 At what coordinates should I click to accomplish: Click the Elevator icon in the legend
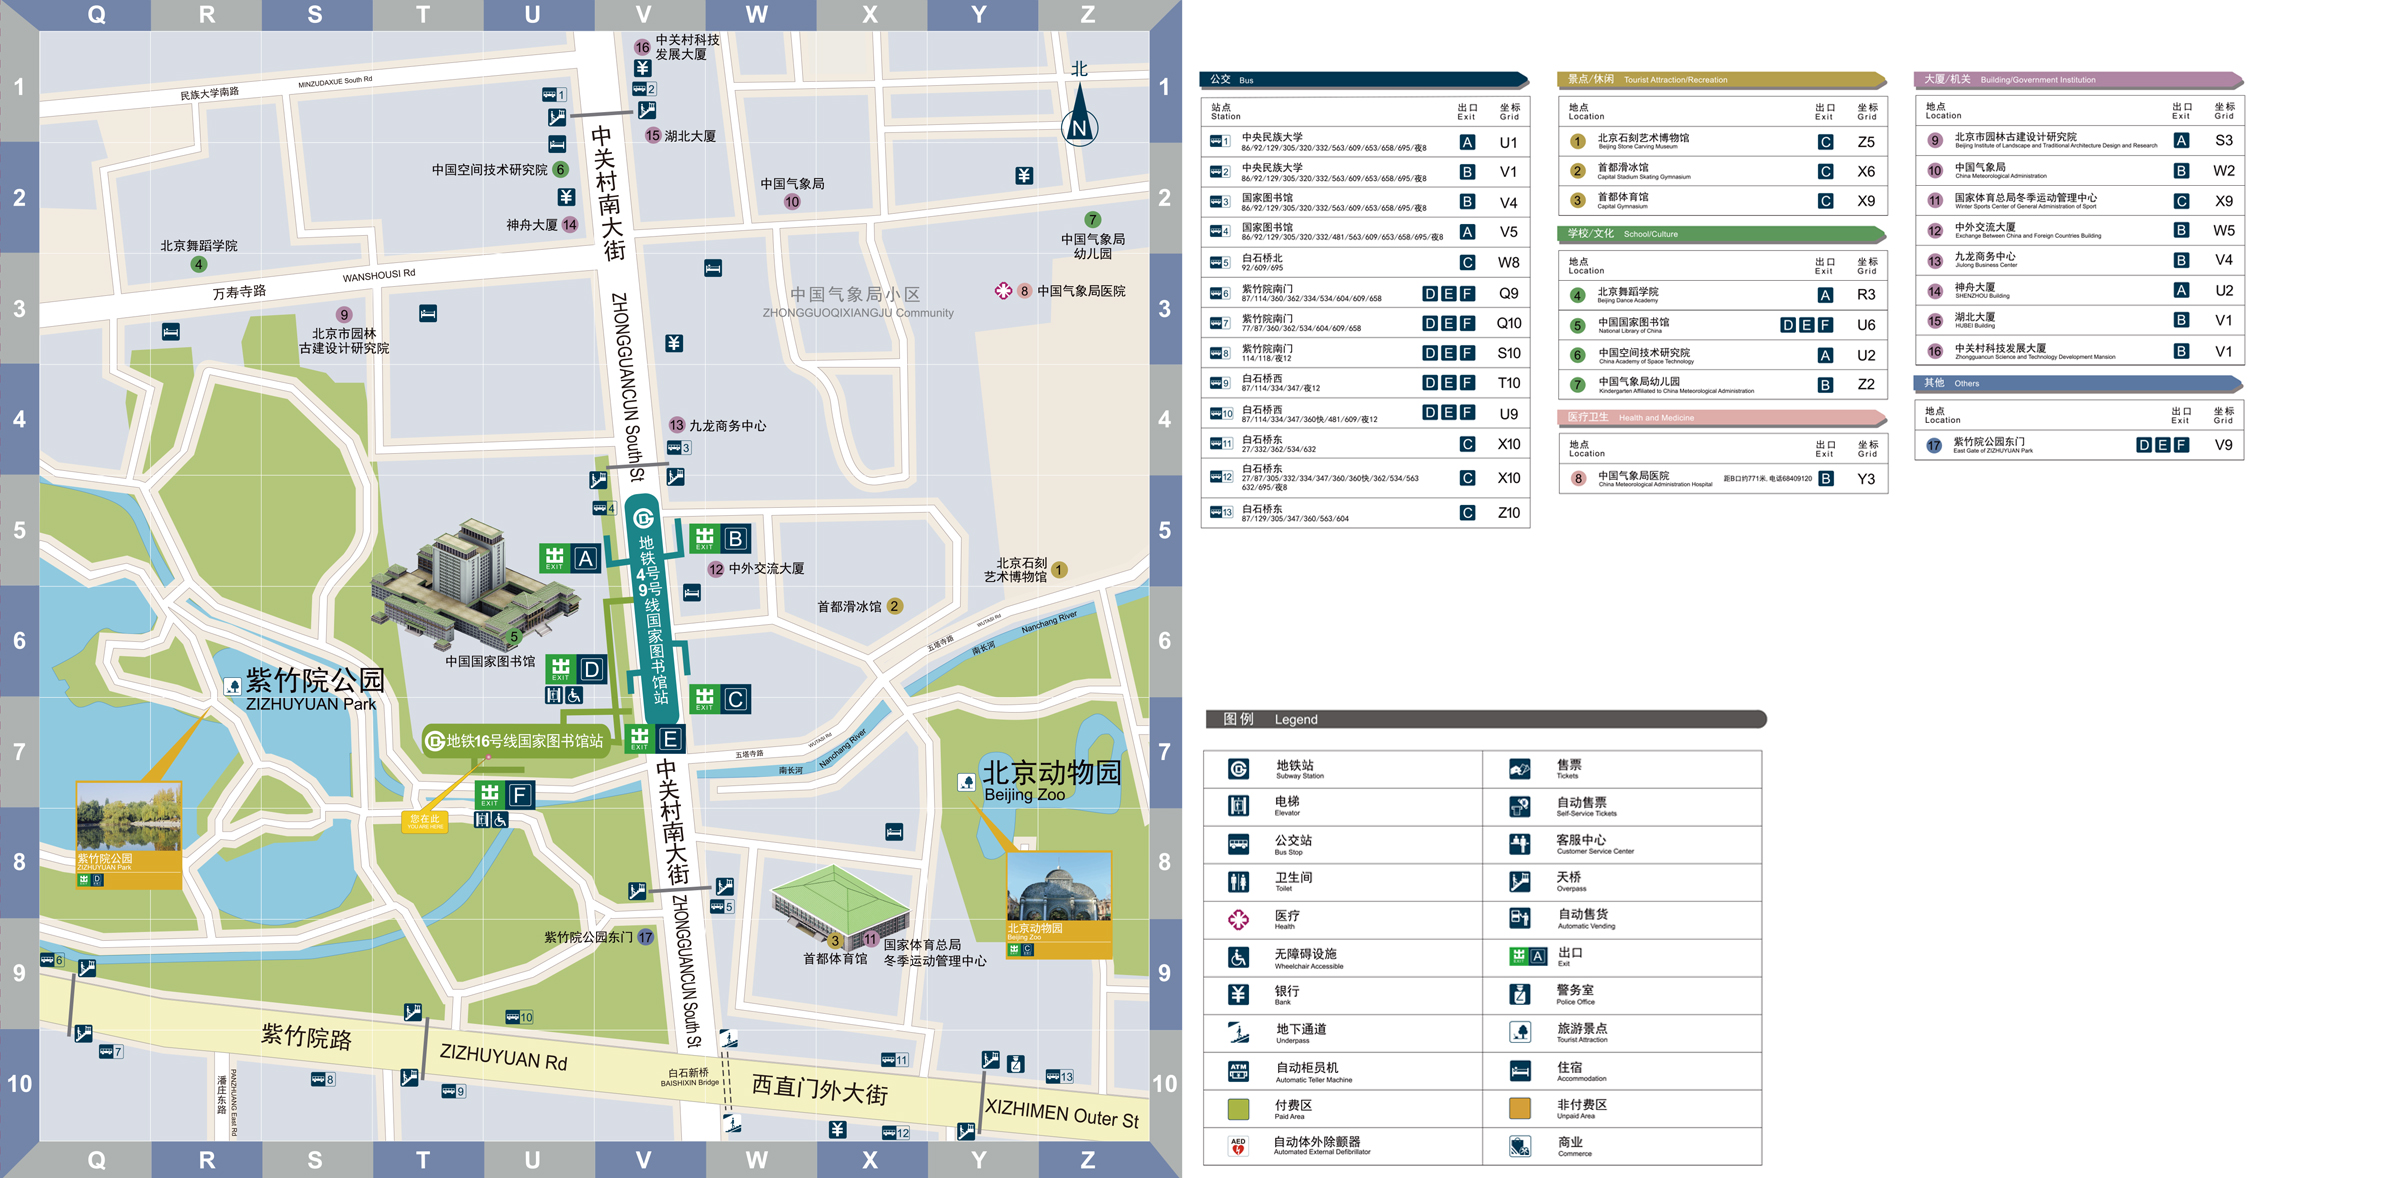[x=1238, y=806]
